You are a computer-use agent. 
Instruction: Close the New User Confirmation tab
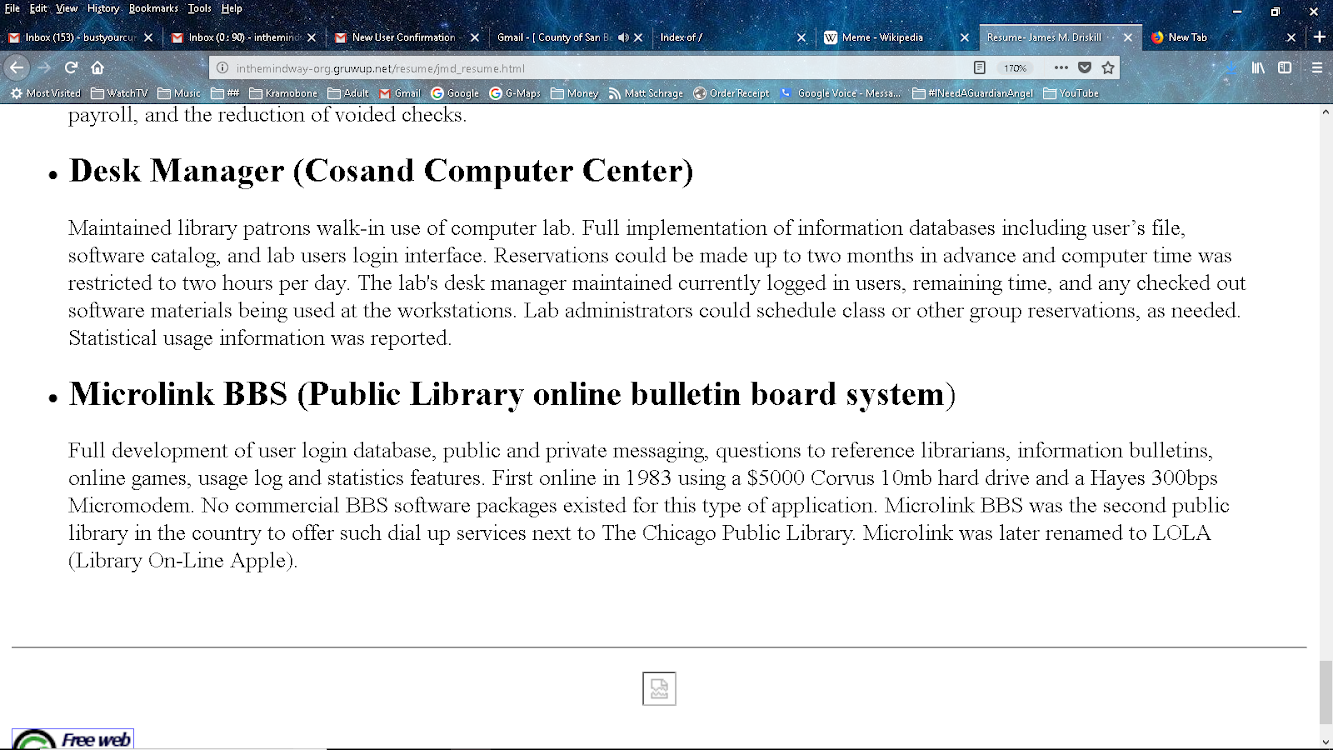474,37
